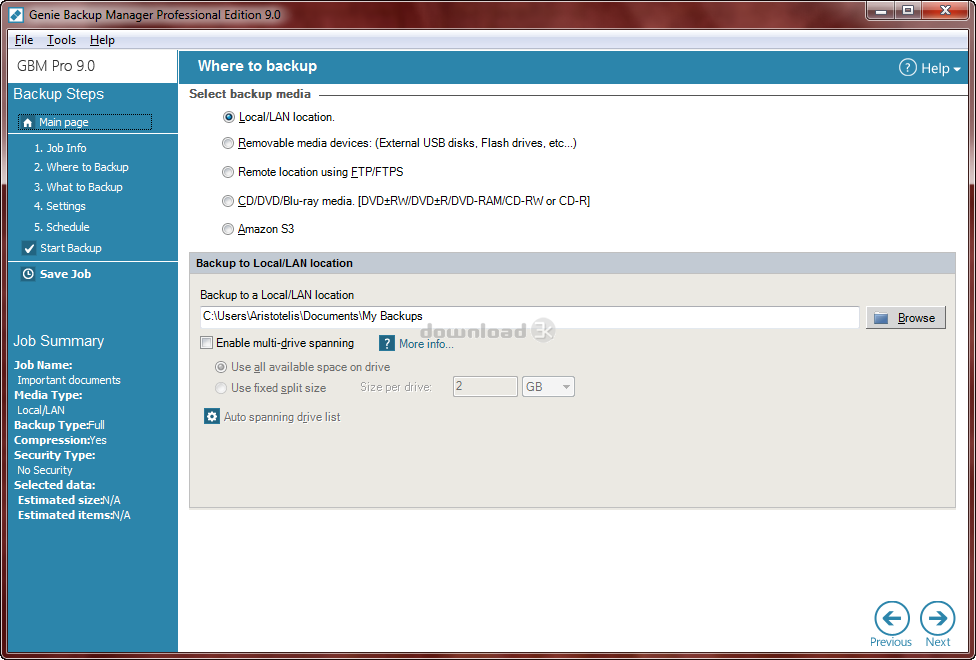Click the Browse button
976x660 pixels.
pyautogui.click(x=906, y=318)
